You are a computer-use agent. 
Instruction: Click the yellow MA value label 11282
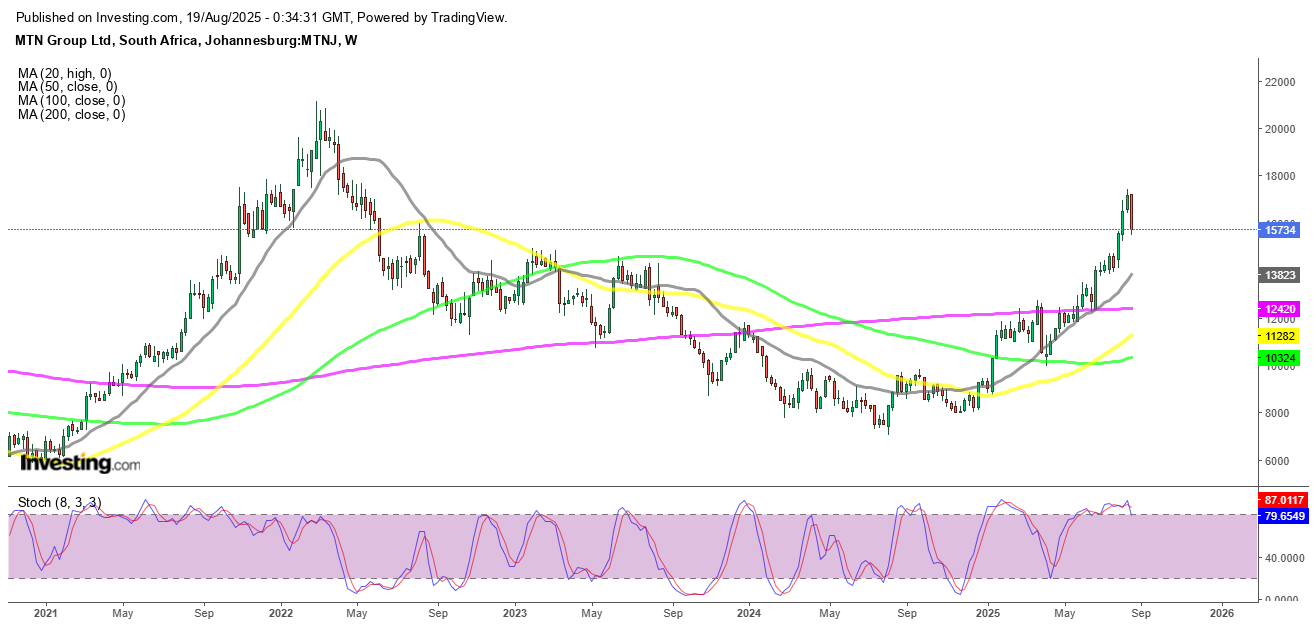pos(1281,337)
